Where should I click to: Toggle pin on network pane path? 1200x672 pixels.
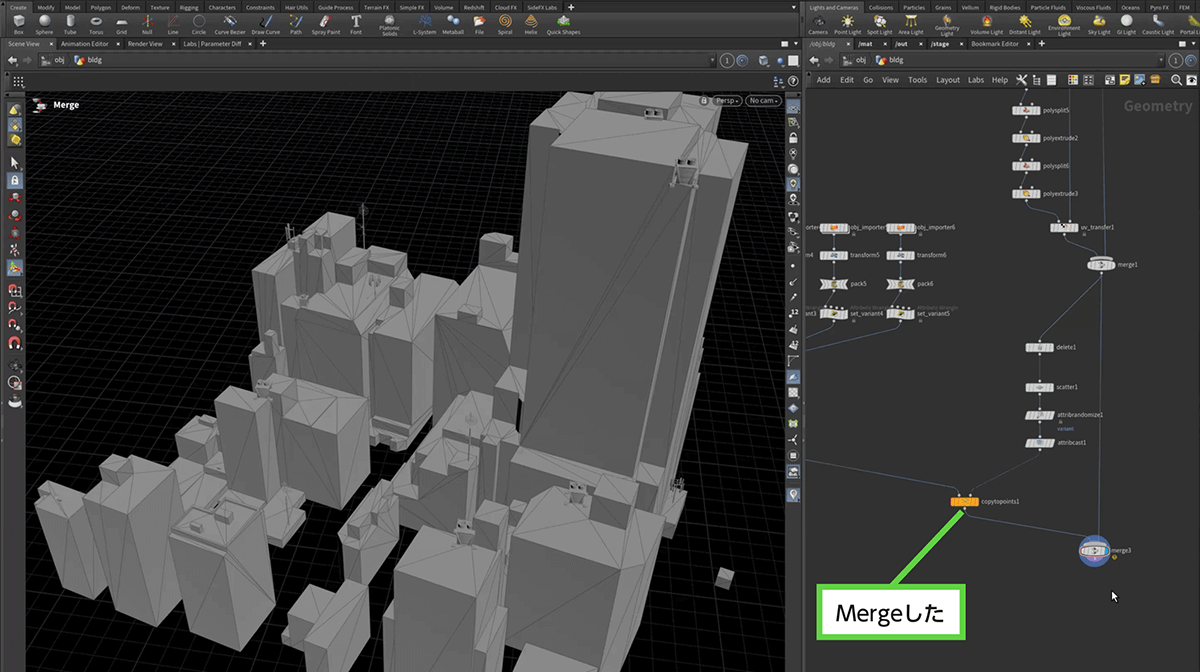pos(1177,61)
